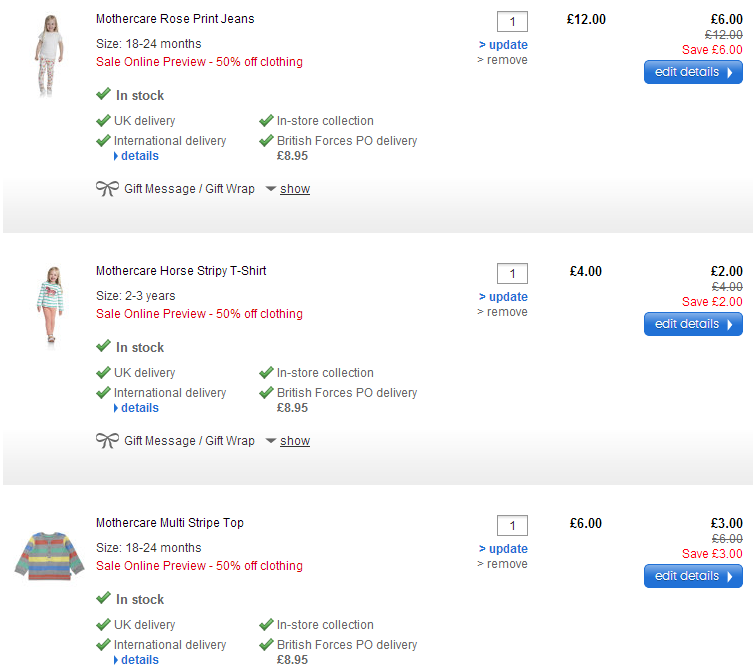Edit details of Rose Print Jeans
The image size is (753, 666).
coord(693,72)
